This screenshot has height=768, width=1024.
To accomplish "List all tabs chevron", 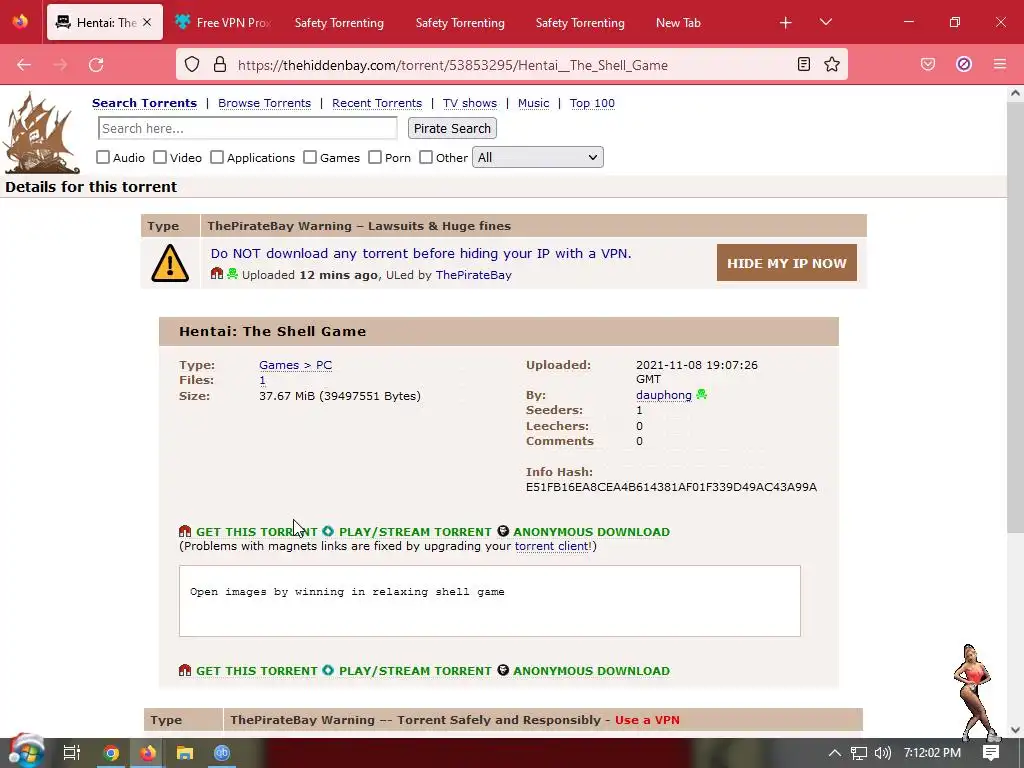I will (825, 23).
